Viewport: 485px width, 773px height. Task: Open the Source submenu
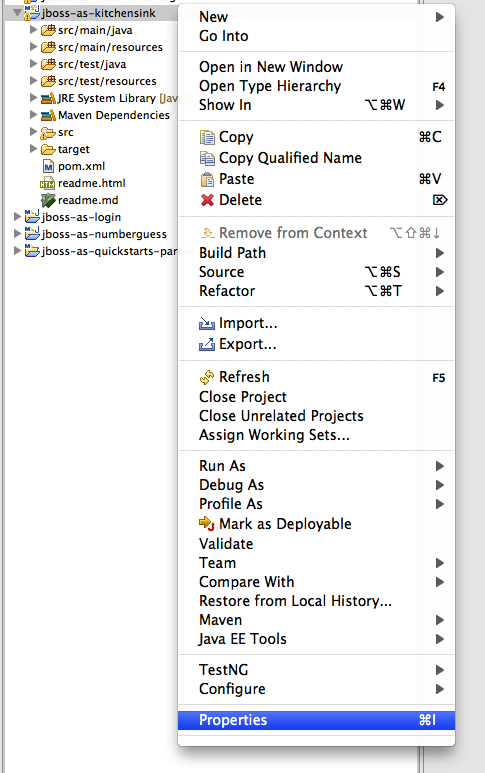(316, 272)
